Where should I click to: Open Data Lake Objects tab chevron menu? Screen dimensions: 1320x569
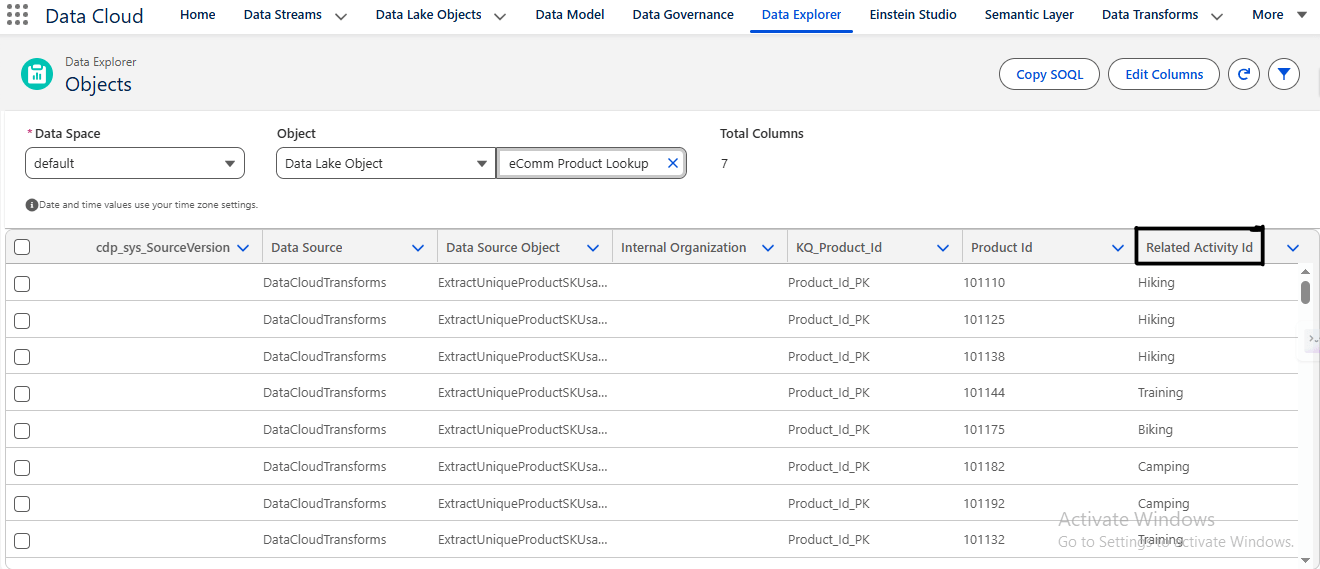[500, 16]
